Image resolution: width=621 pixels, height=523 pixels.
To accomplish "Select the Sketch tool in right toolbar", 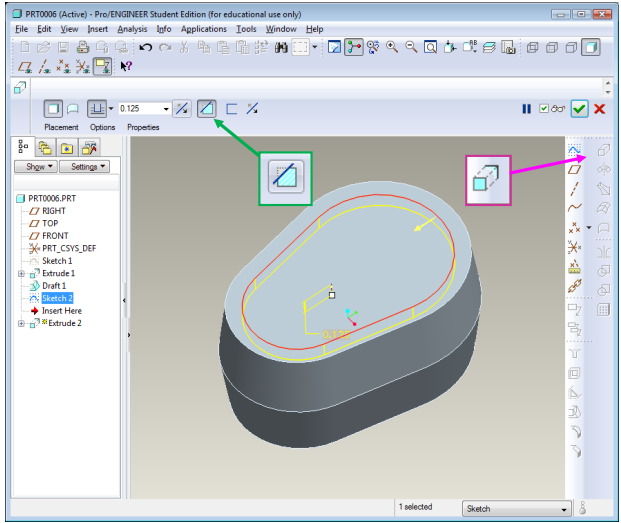I will [575, 150].
